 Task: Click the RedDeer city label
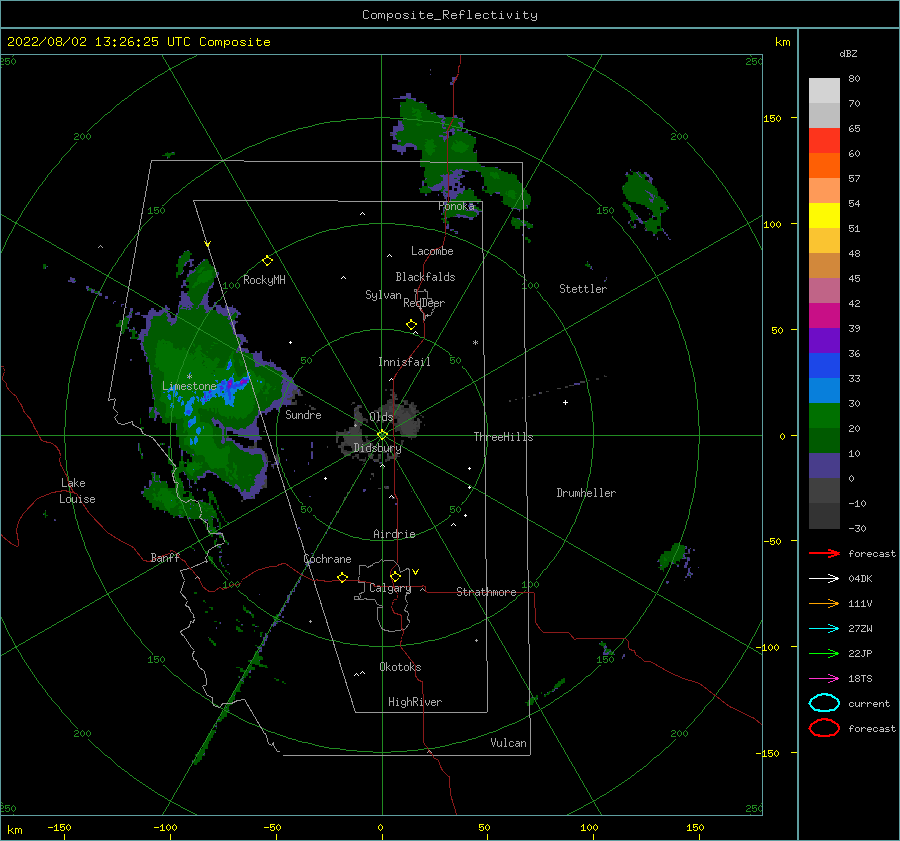tap(424, 303)
